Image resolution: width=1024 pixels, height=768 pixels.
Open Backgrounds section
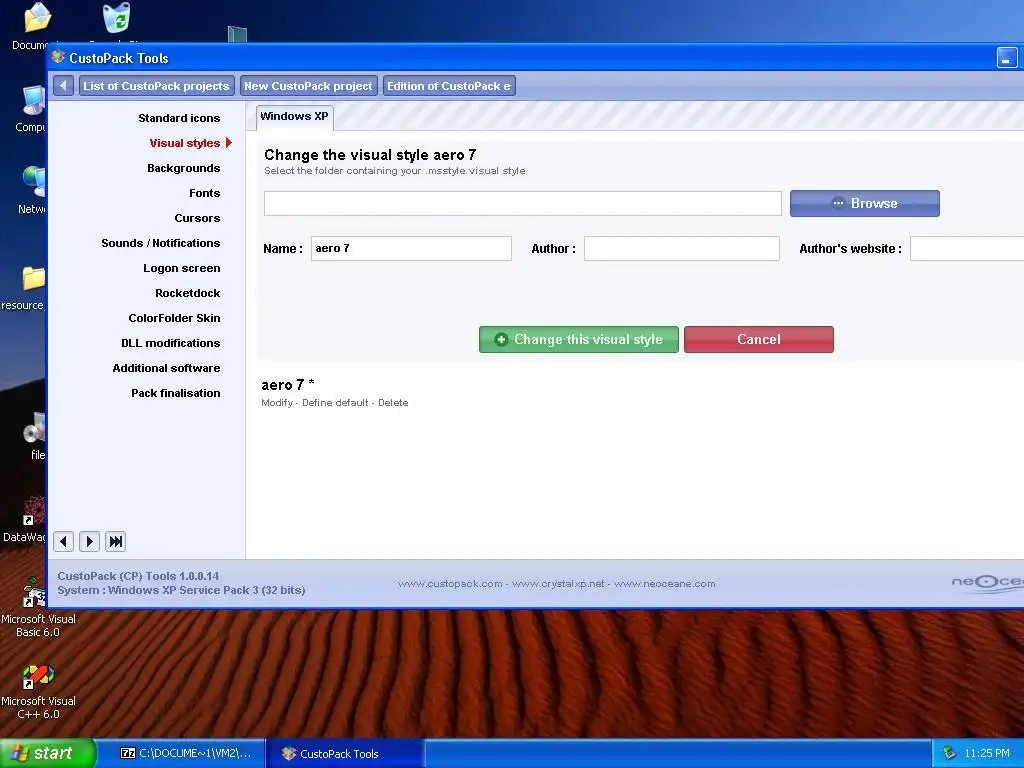184,168
